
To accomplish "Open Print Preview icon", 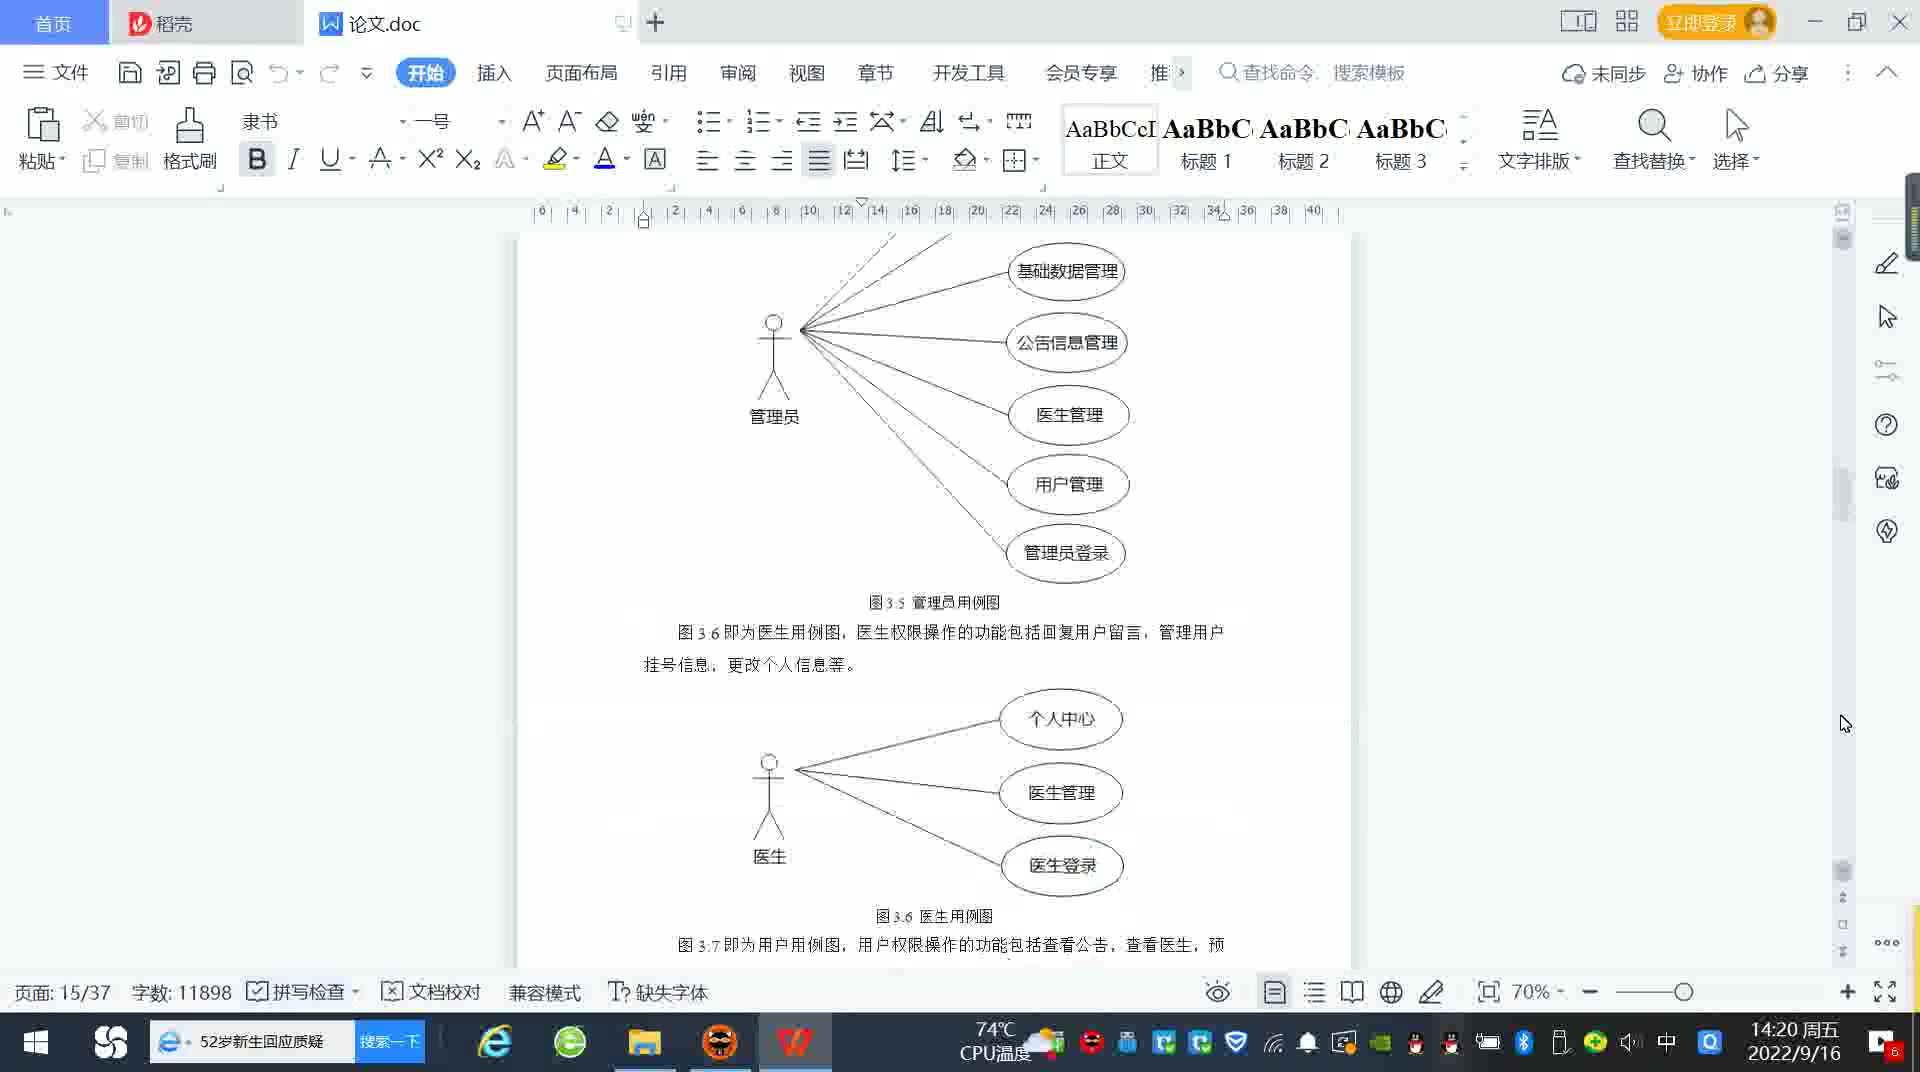I will tap(242, 73).
